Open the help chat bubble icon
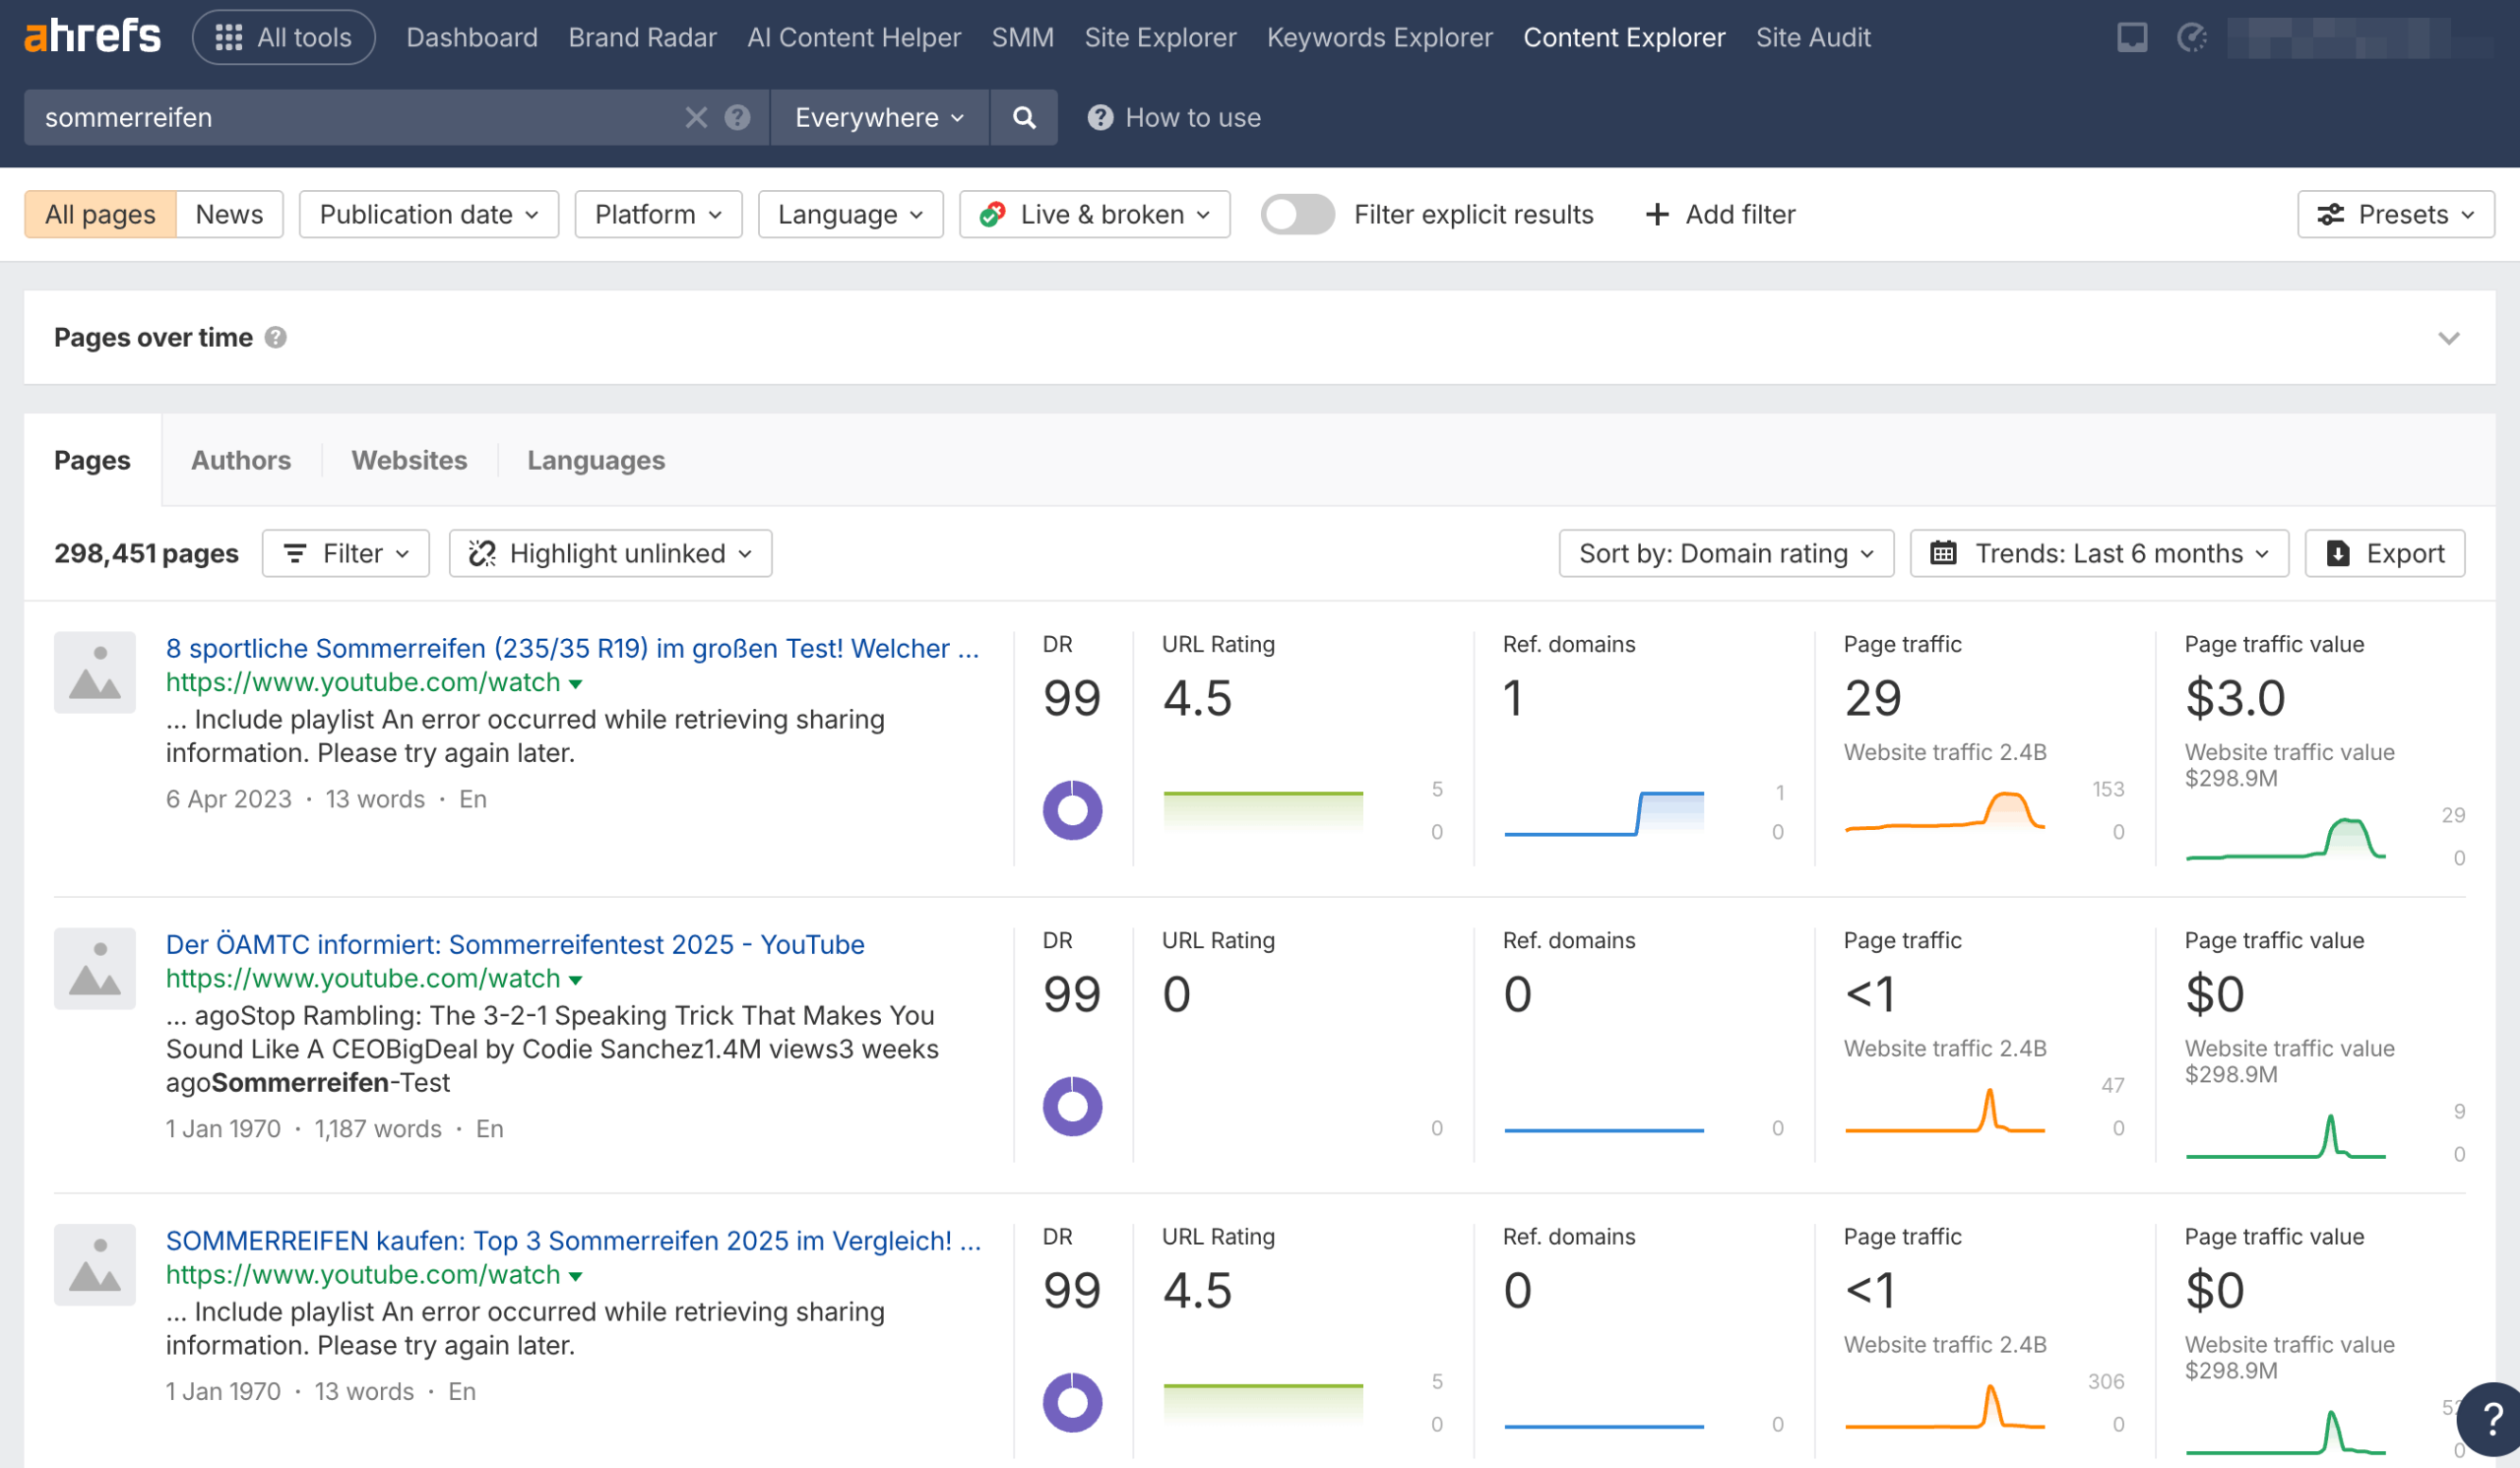The height and width of the screenshot is (1468, 2520). click(2491, 1418)
